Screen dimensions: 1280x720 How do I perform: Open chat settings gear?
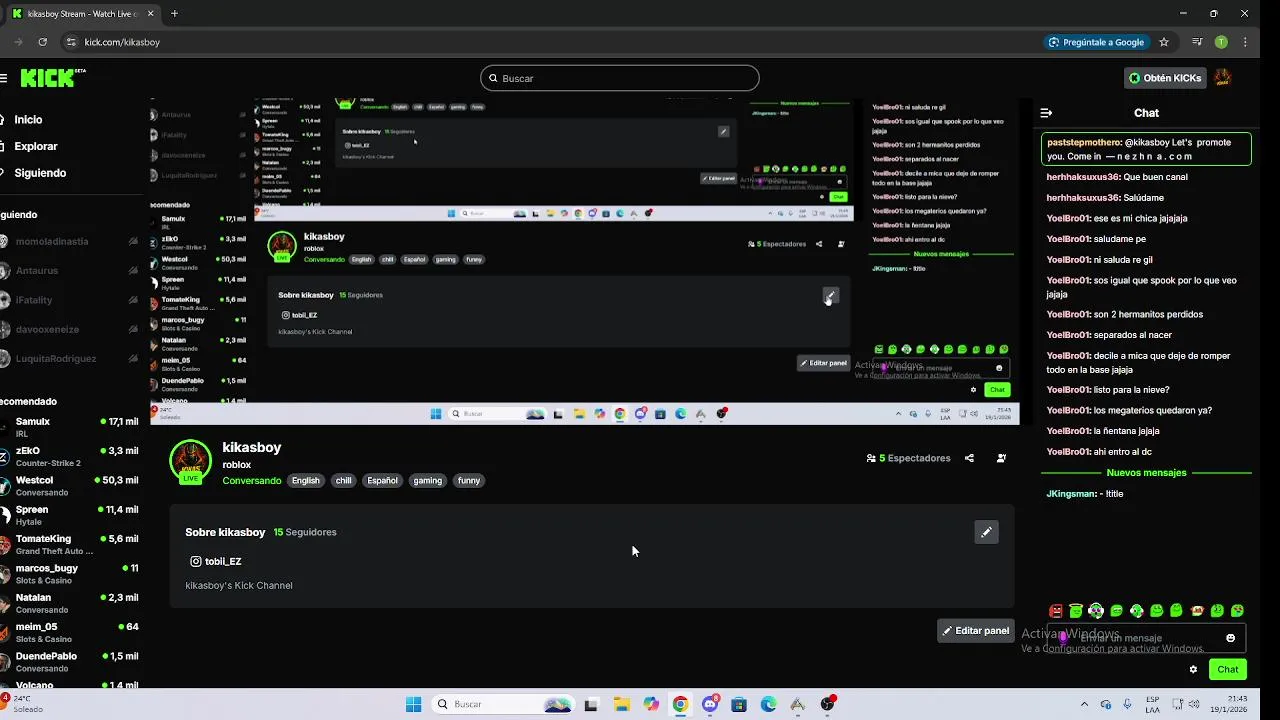coord(1193,670)
